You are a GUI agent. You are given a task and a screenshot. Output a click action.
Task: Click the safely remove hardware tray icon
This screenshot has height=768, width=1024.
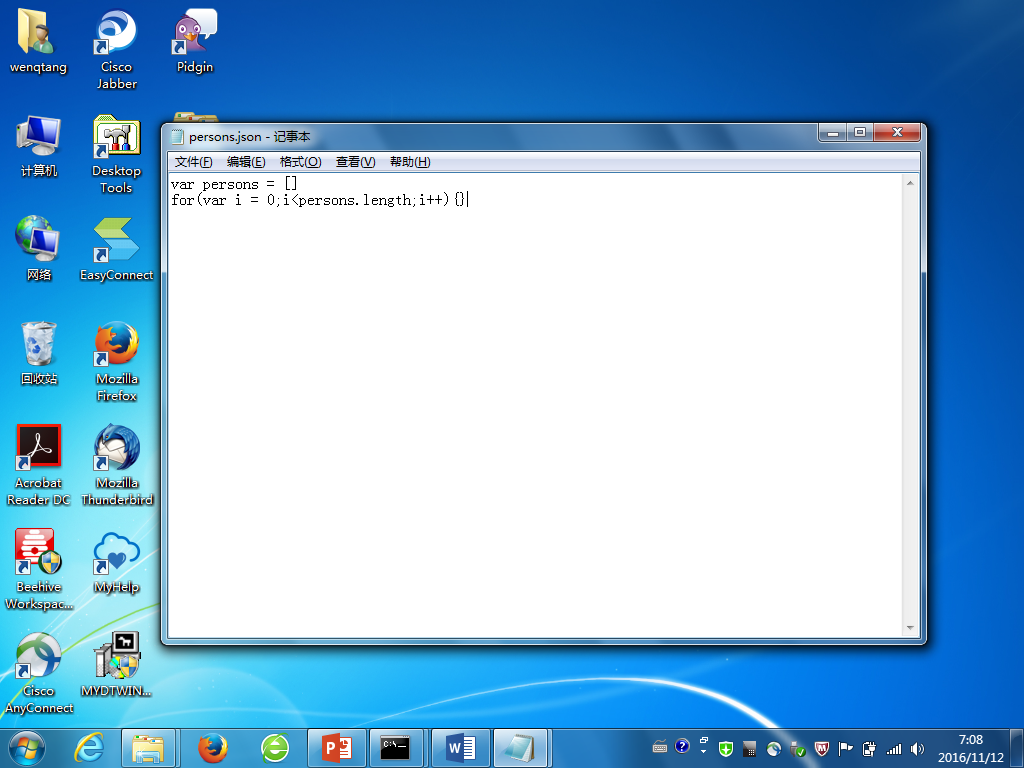[797, 749]
